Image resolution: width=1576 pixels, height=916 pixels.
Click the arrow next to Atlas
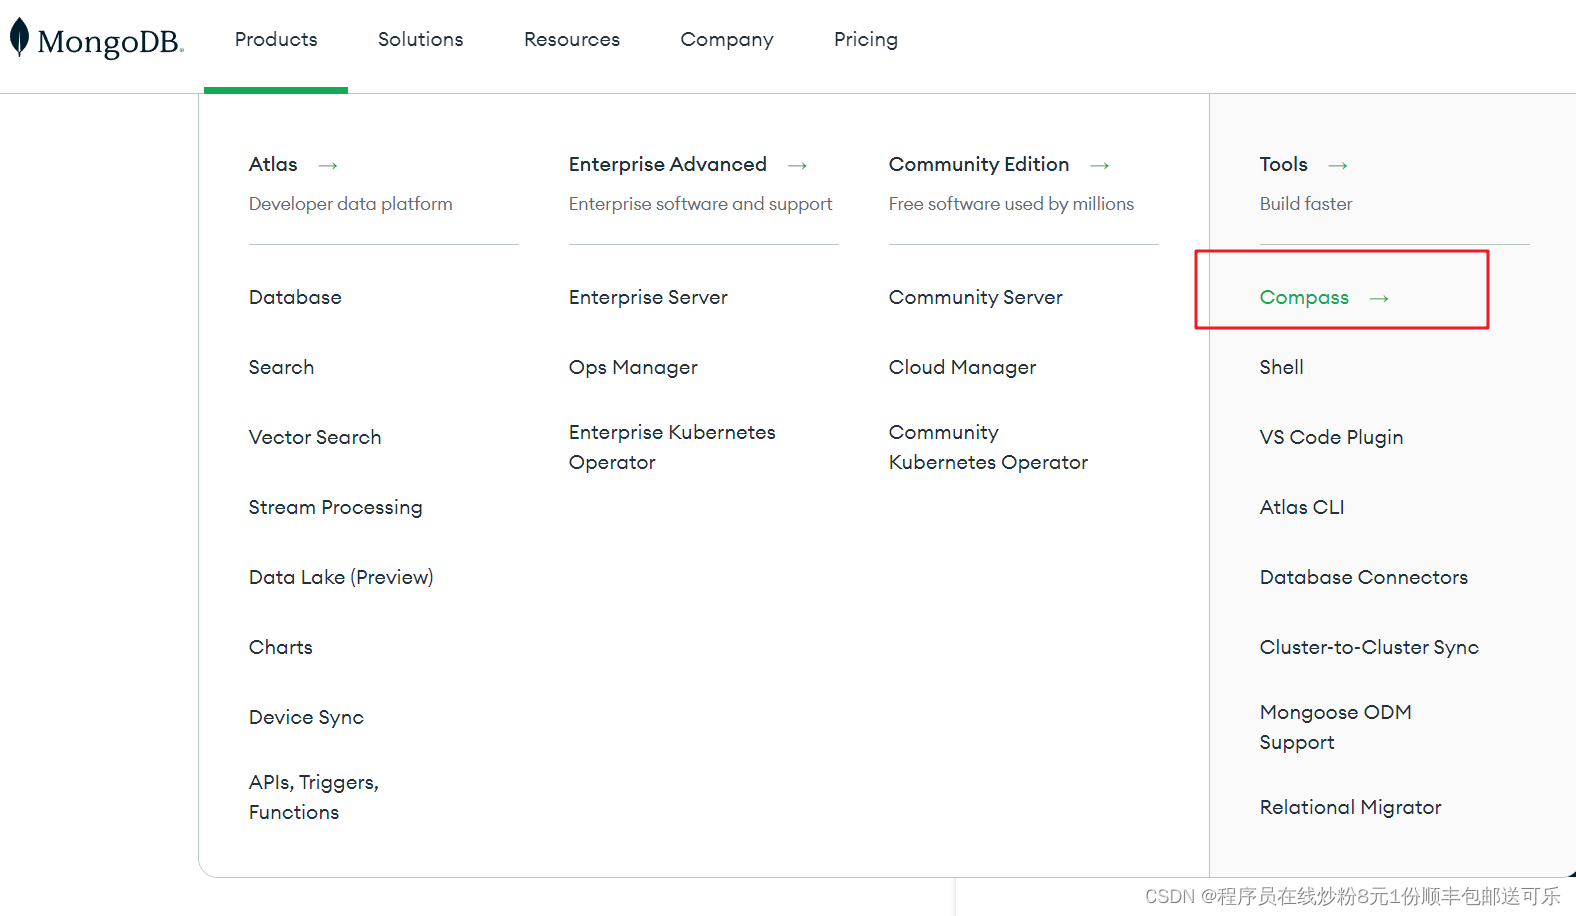pyautogui.click(x=328, y=166)
